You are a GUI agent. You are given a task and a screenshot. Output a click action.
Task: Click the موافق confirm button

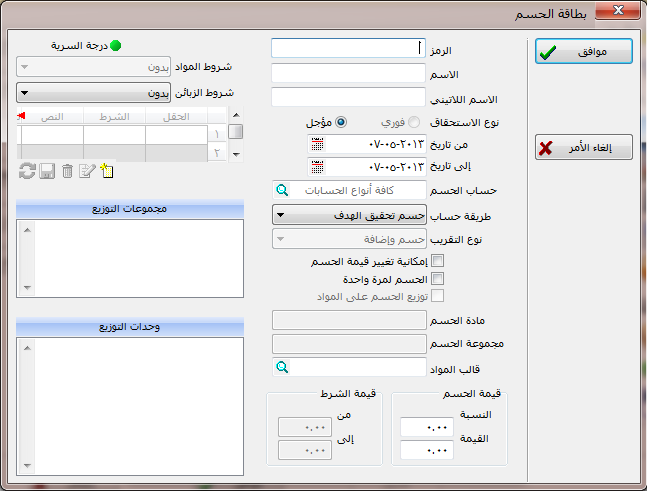tap(583, 52)
